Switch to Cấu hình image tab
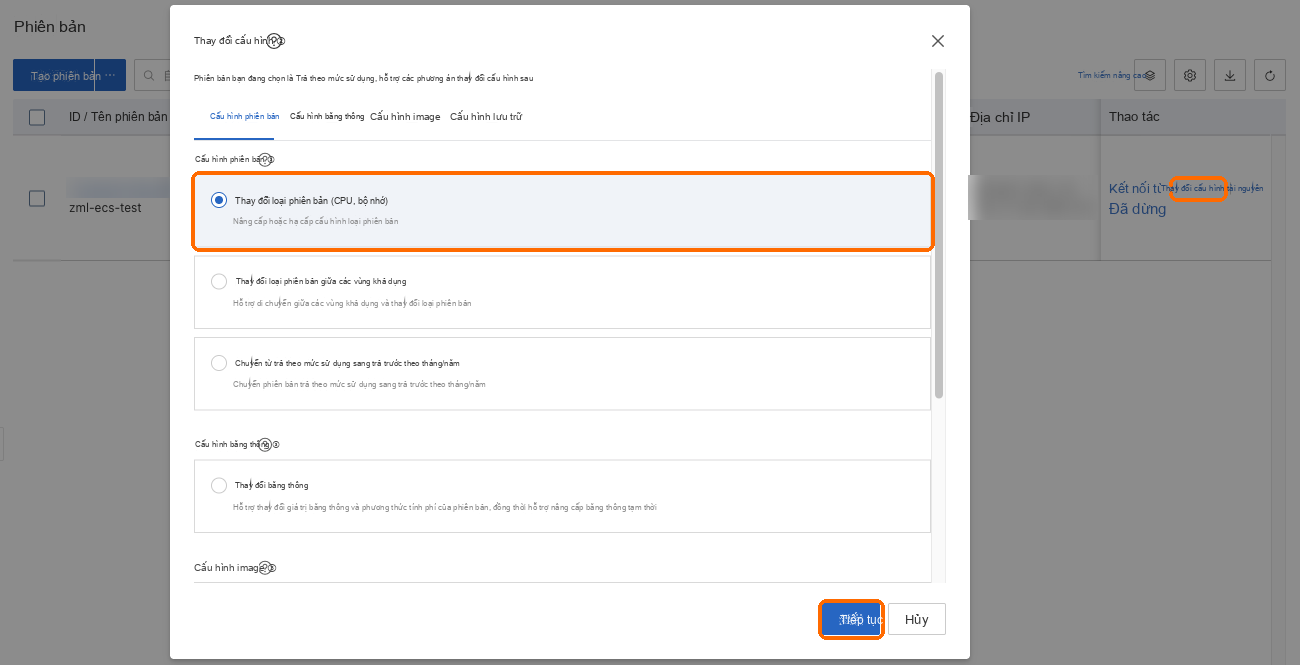The image size is (1300, 665). [405, 117]
